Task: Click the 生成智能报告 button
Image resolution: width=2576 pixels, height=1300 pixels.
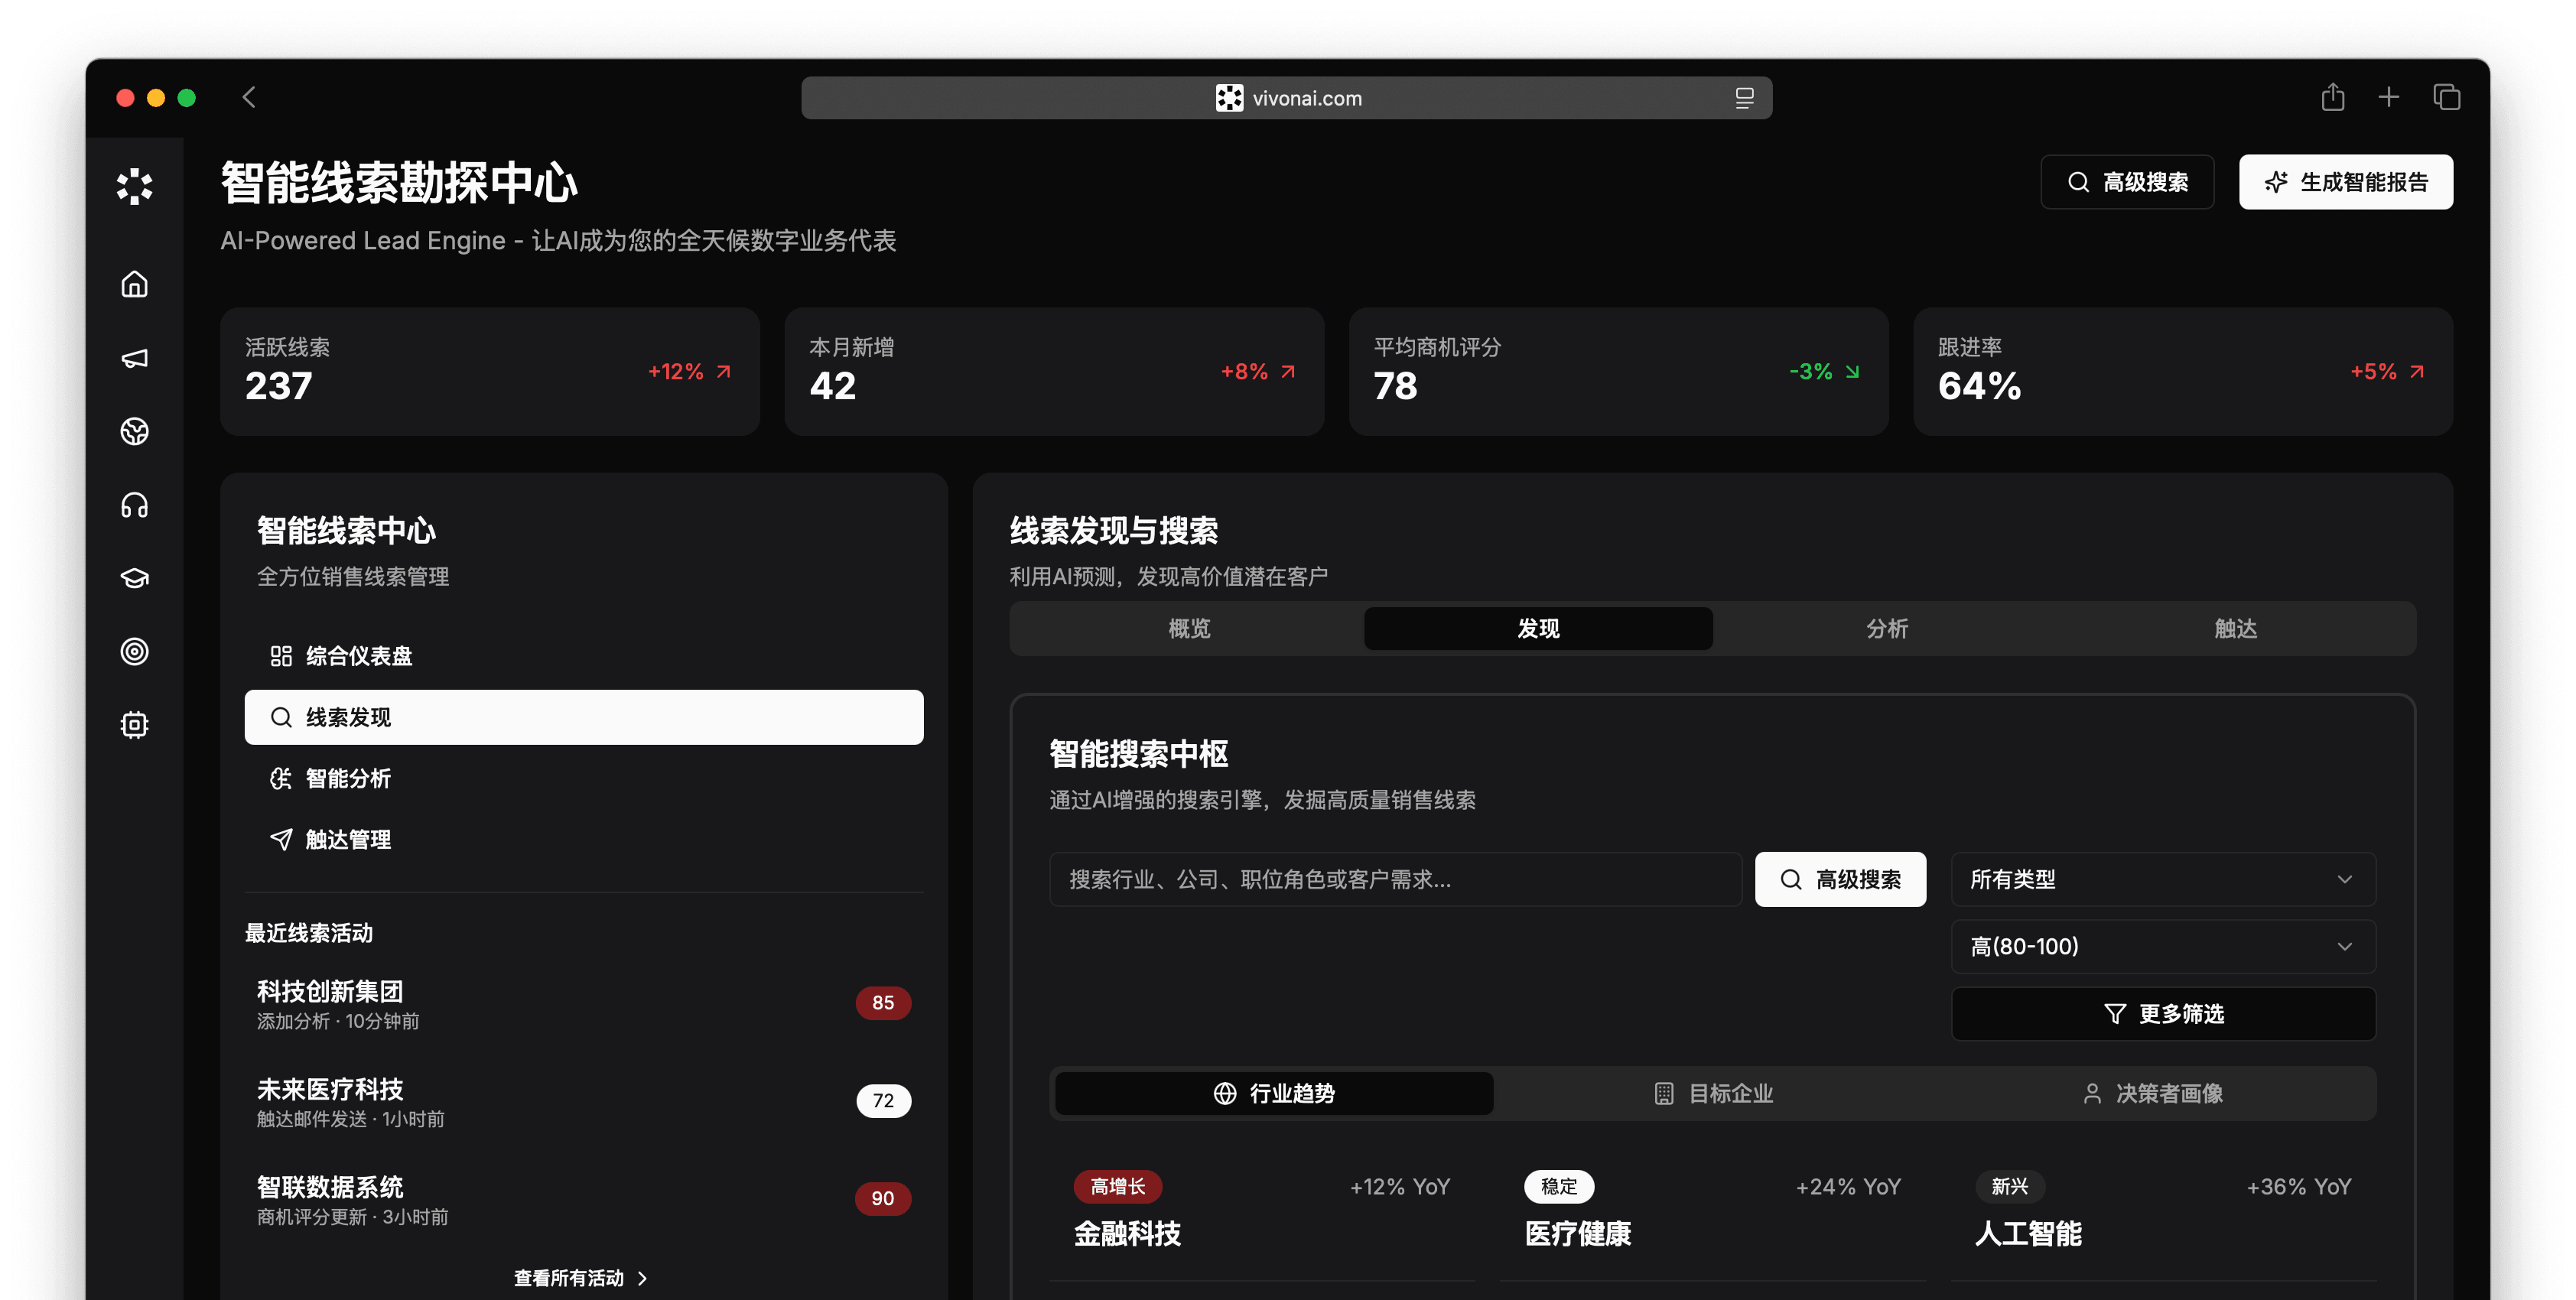Action: 2345,182
